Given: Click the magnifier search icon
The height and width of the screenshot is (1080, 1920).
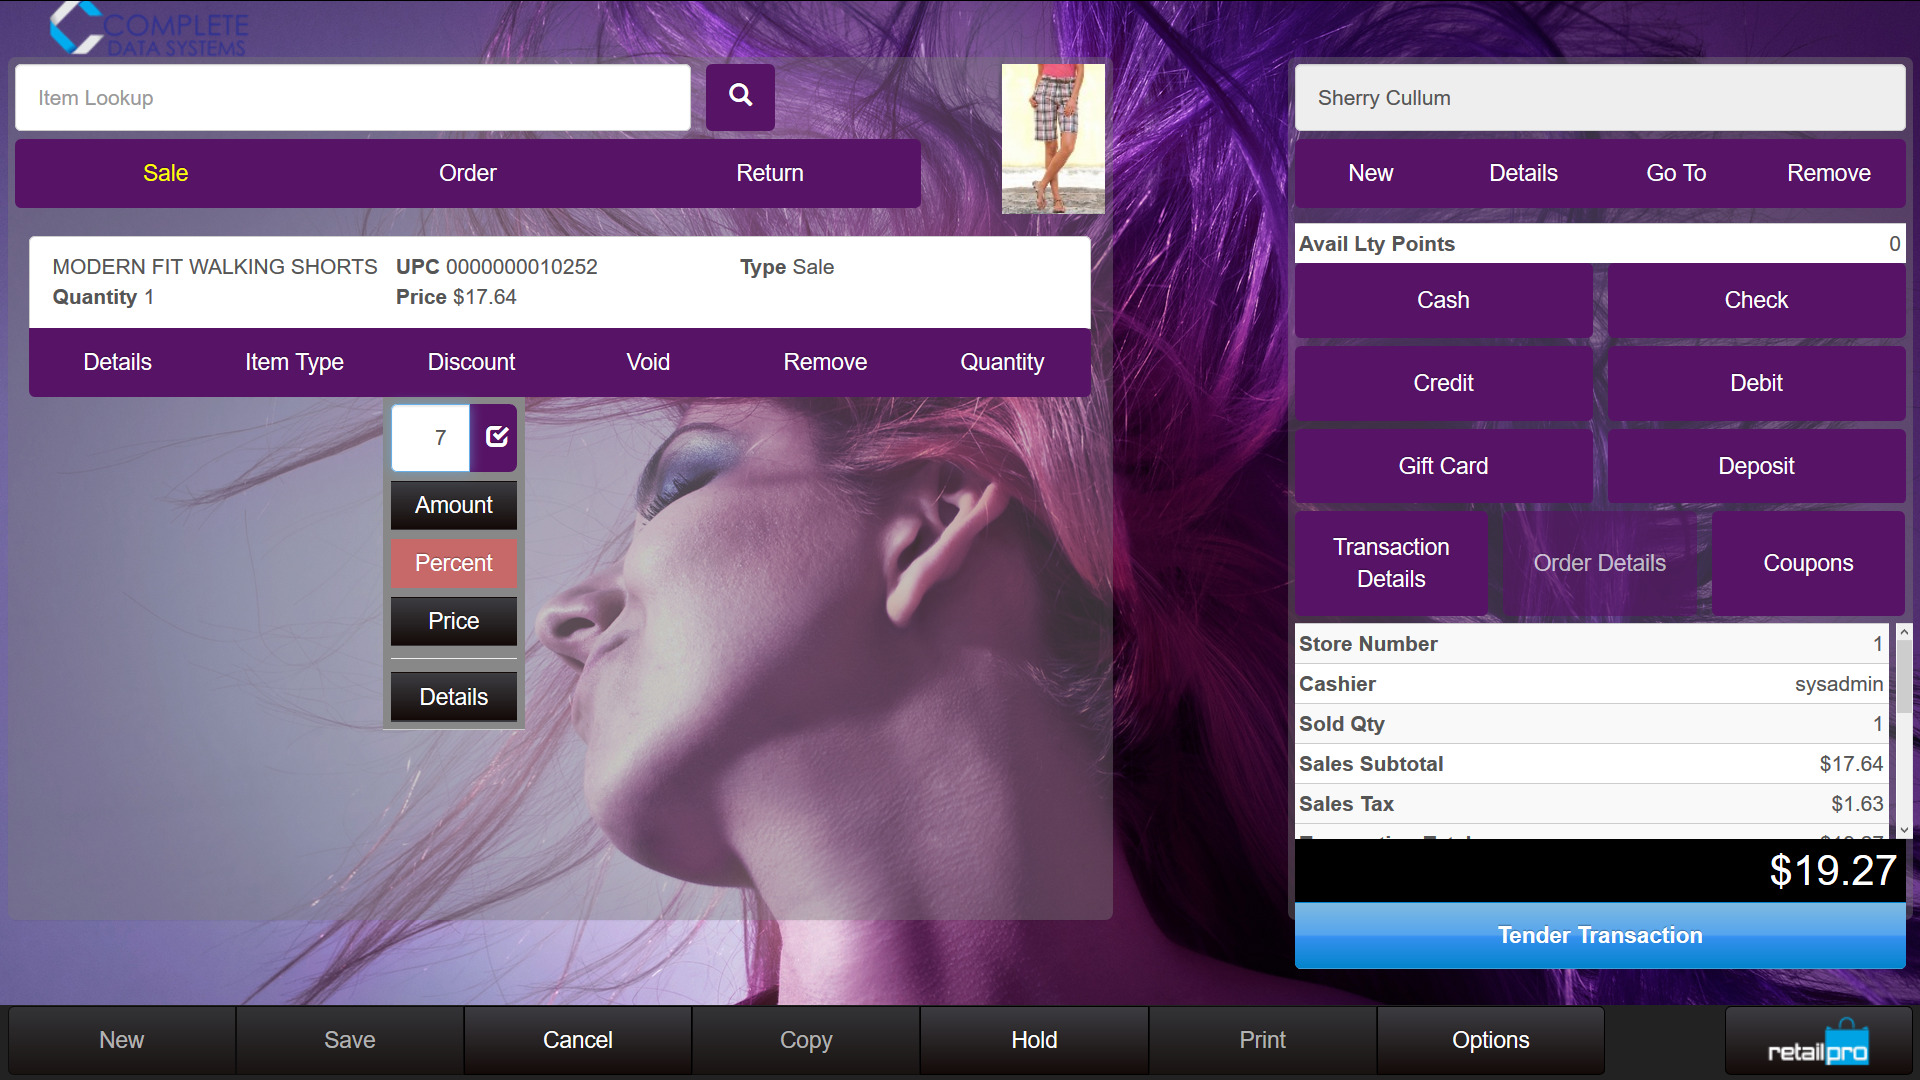Looking at the screenshot, I should point(740,97).
